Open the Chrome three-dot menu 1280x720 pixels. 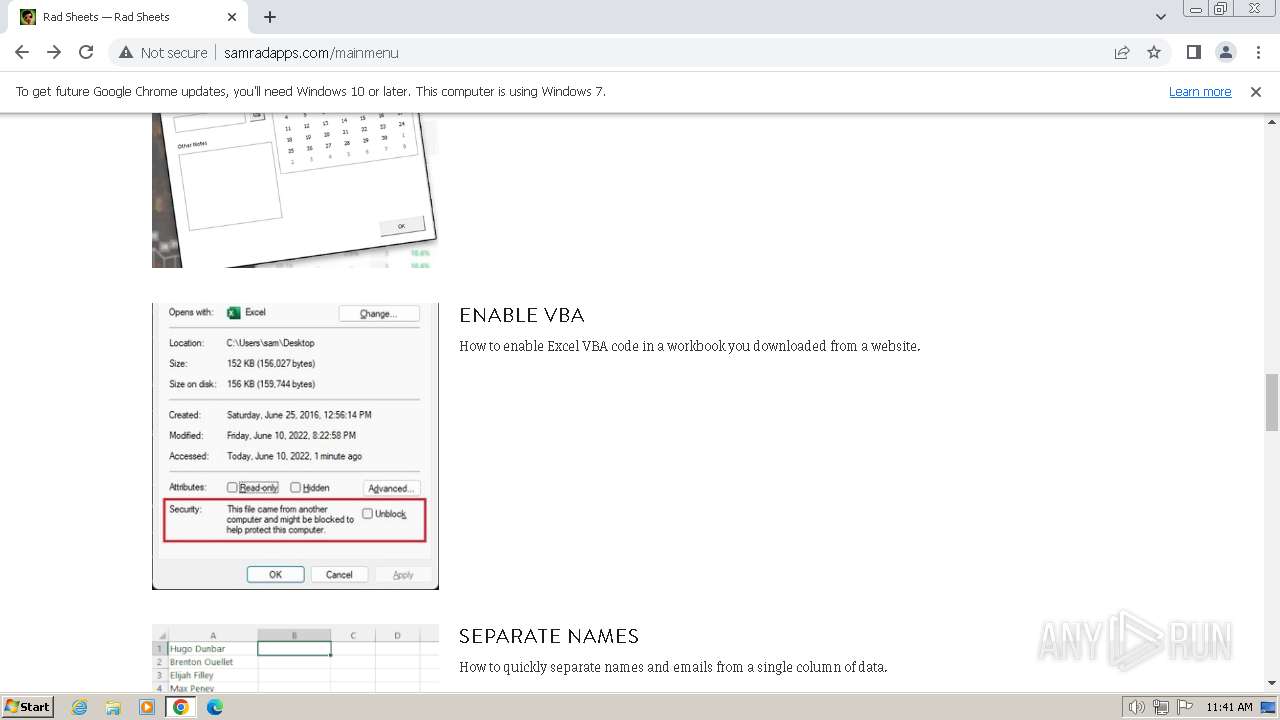[x=1258, y=53]
